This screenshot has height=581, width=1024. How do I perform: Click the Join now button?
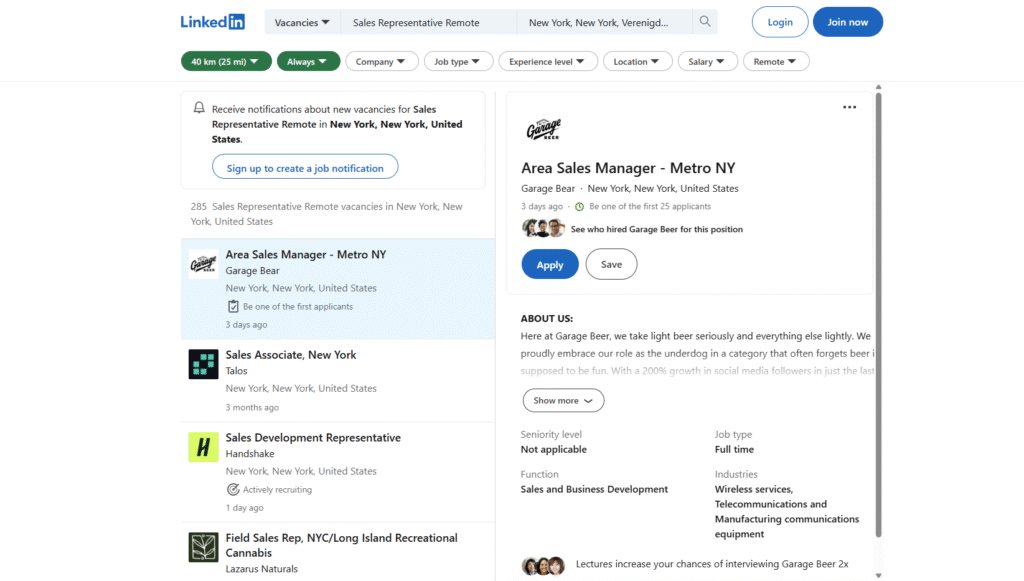point(848,22)
